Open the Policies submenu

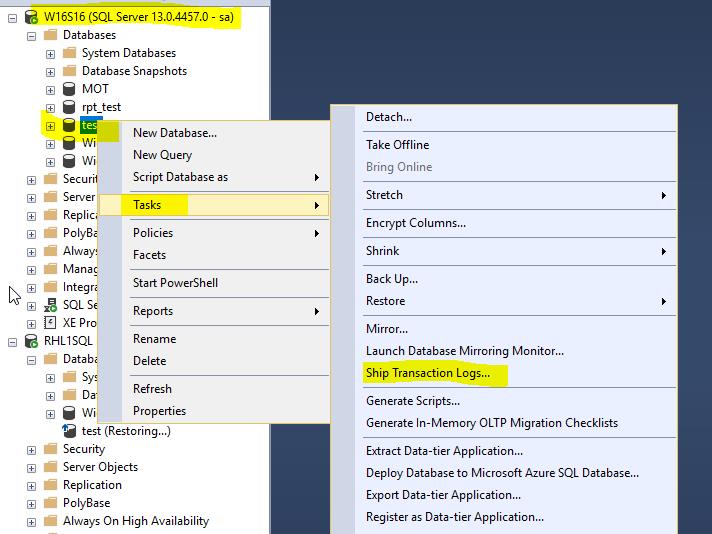[x=213, y=233]
